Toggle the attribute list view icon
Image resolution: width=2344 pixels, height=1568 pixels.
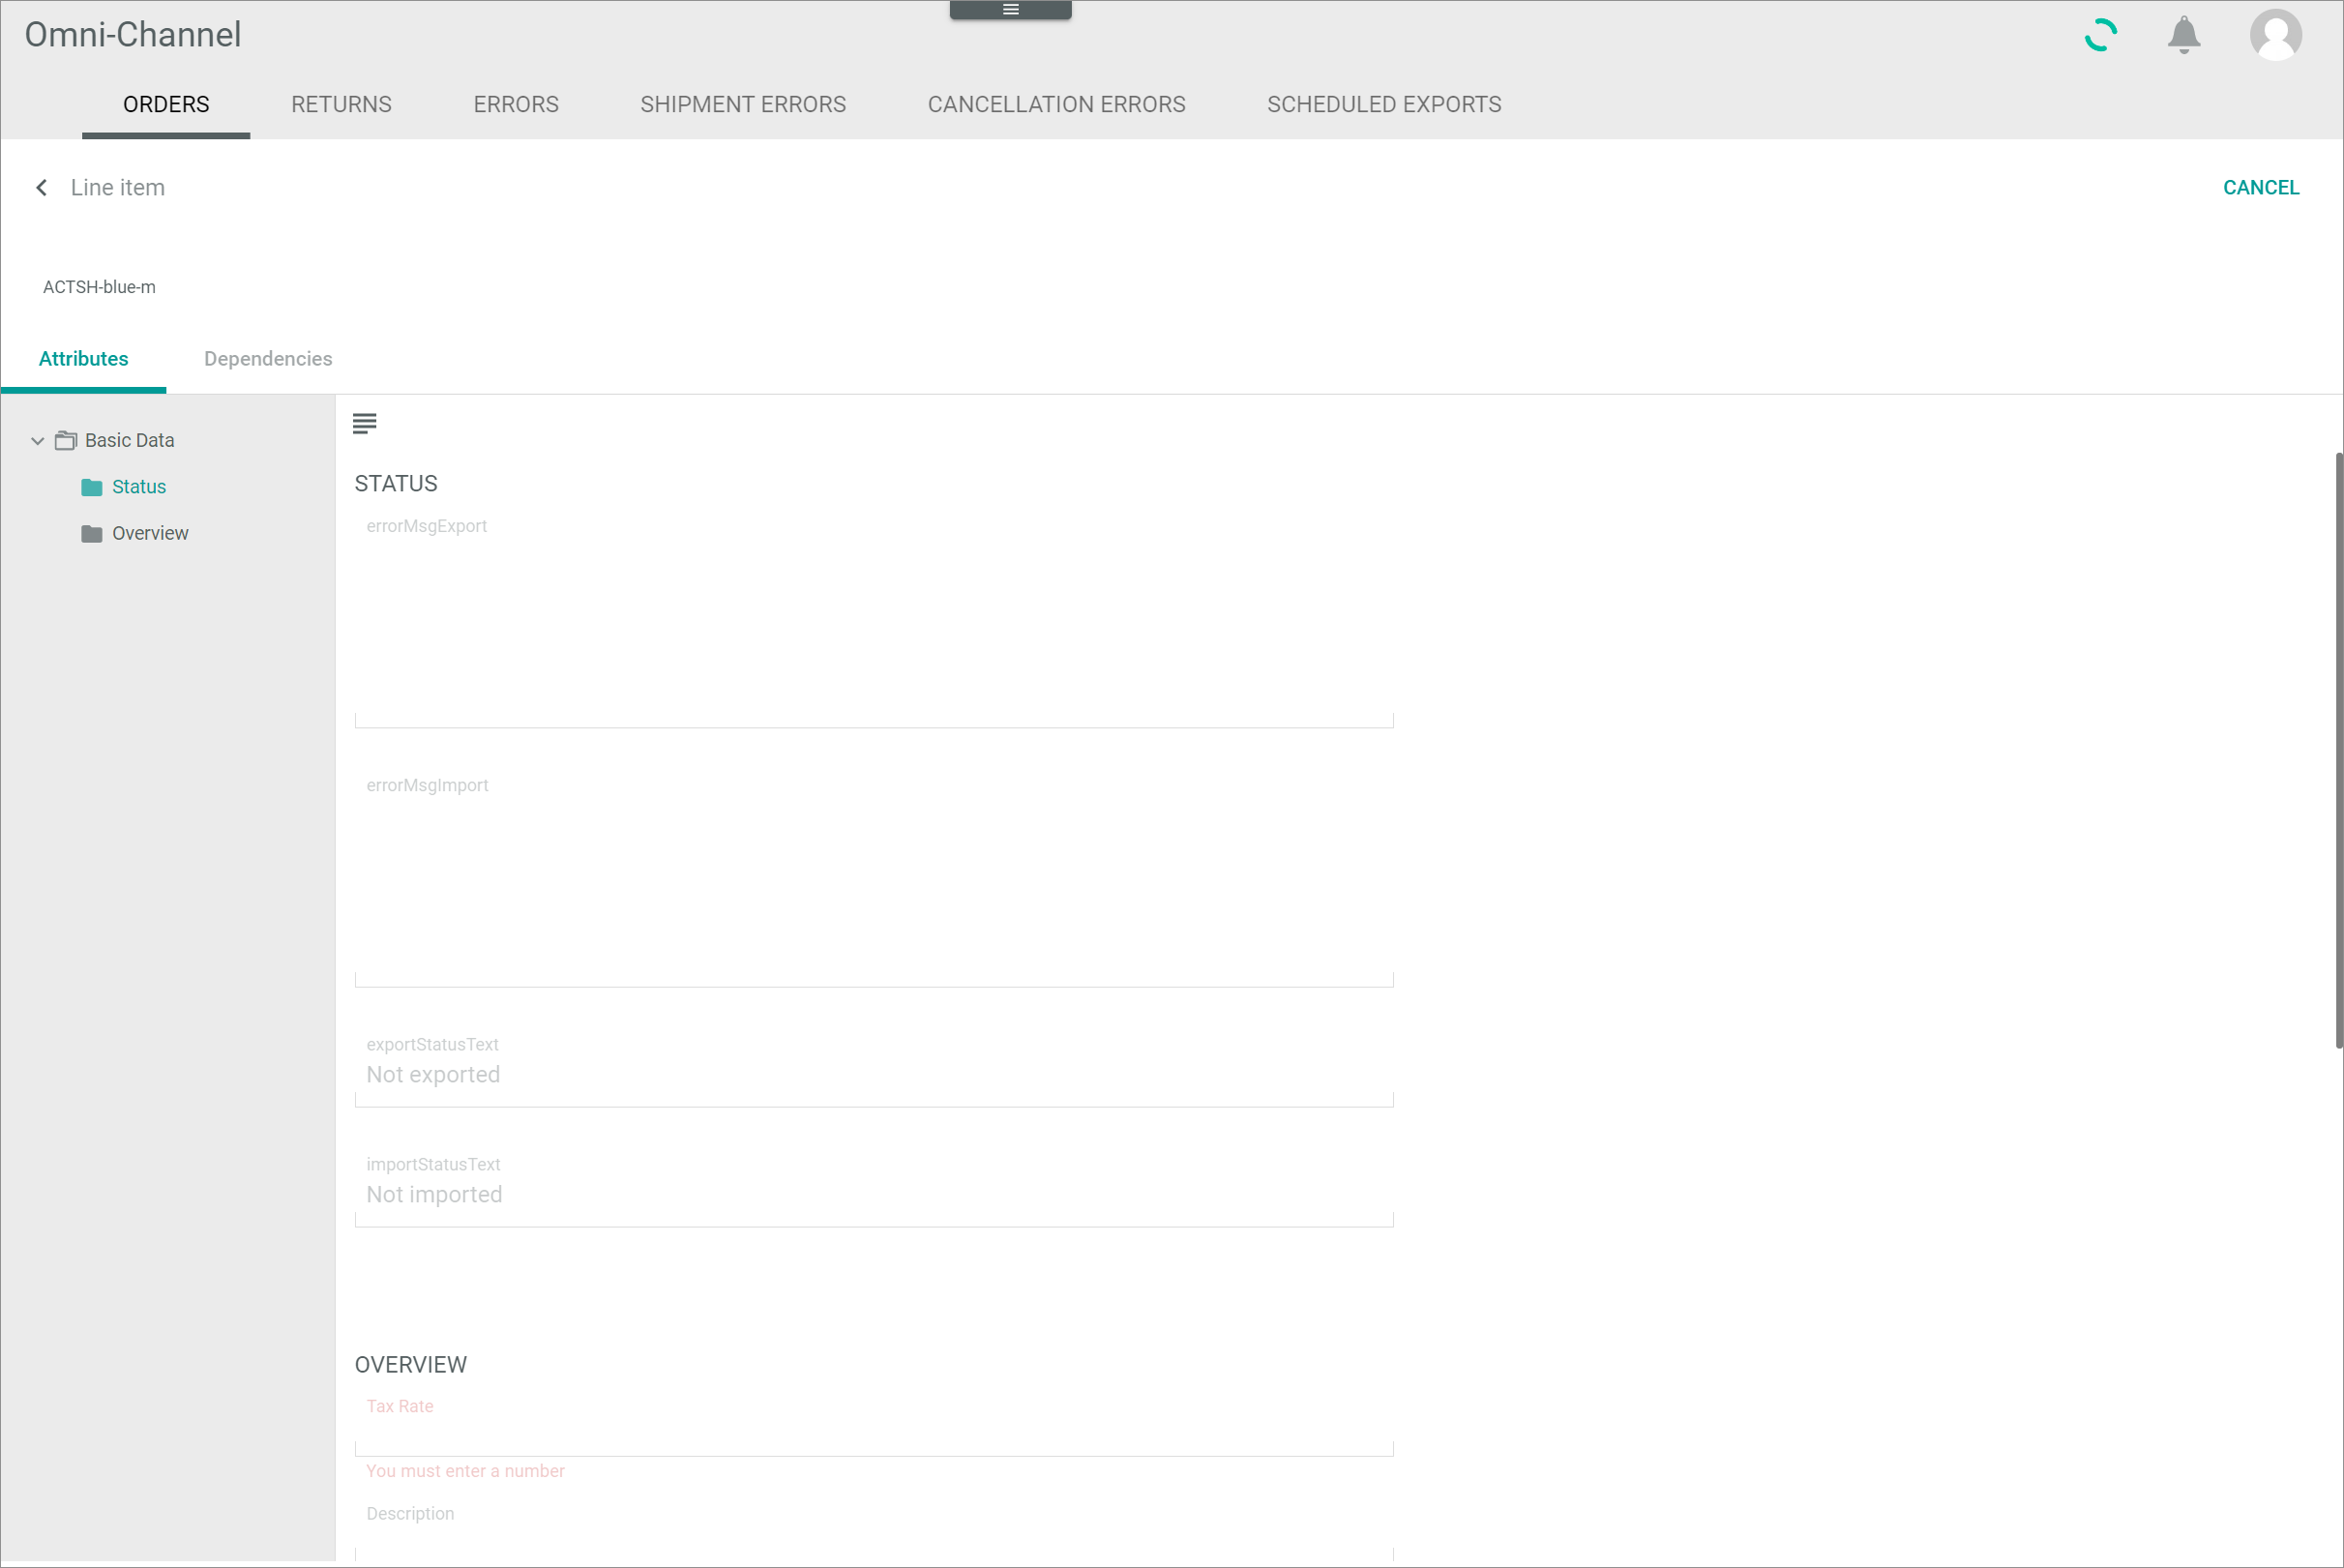click(x=365, y=424)
